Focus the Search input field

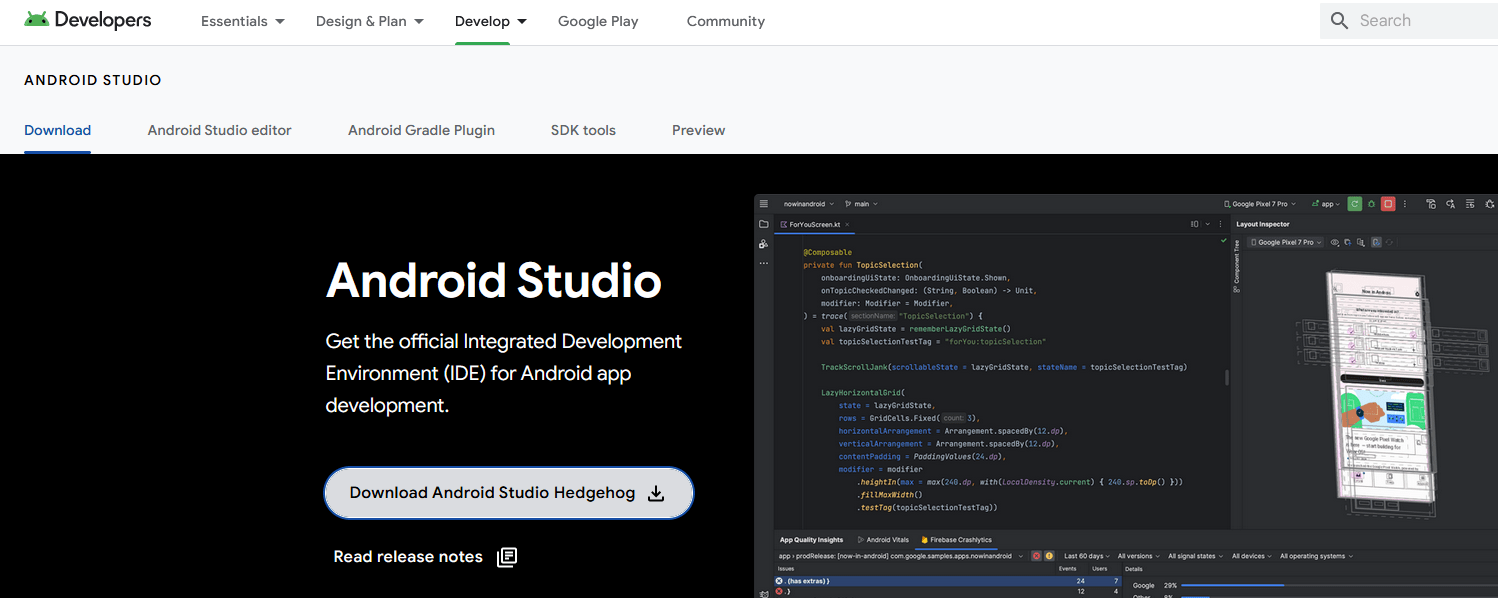tap(1409, 21)
